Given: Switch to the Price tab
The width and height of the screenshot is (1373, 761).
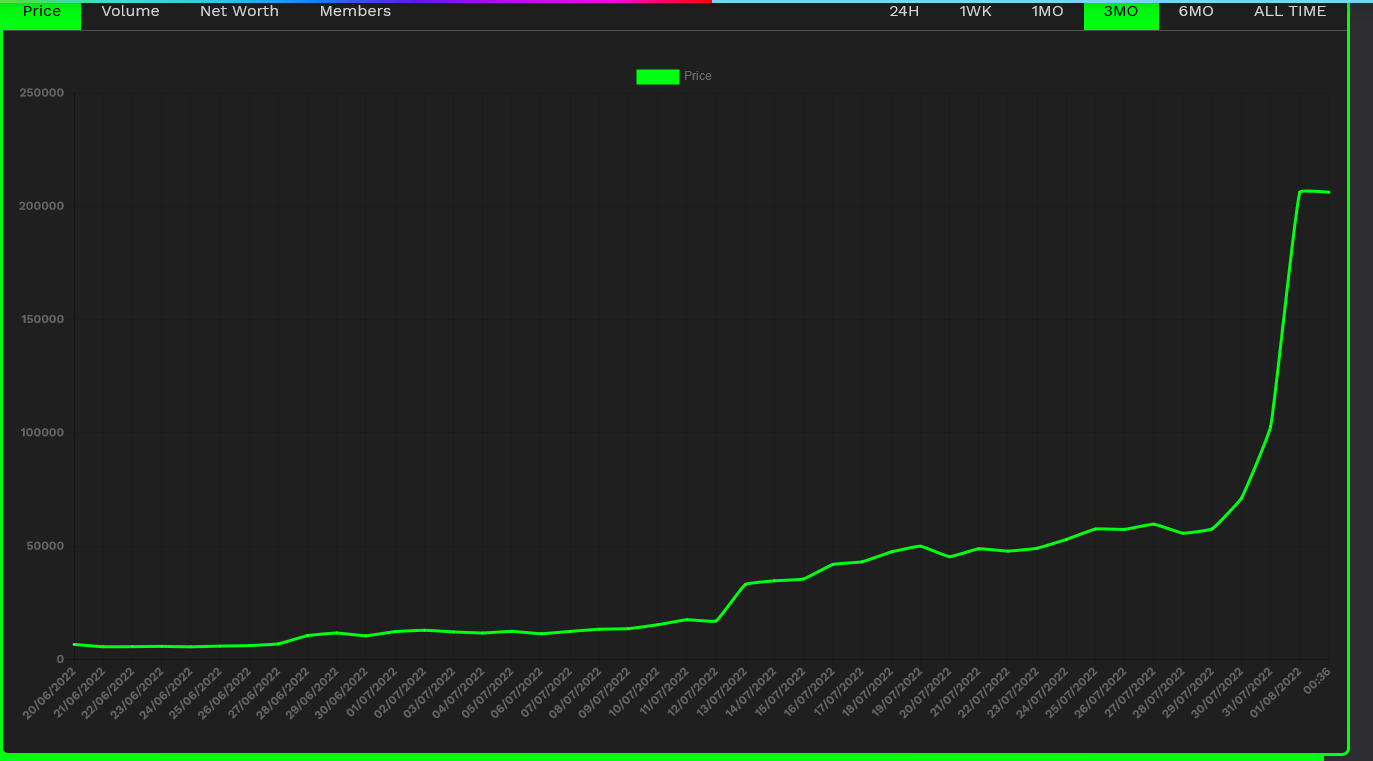Looking at the screenshot, I should [42, 13].
